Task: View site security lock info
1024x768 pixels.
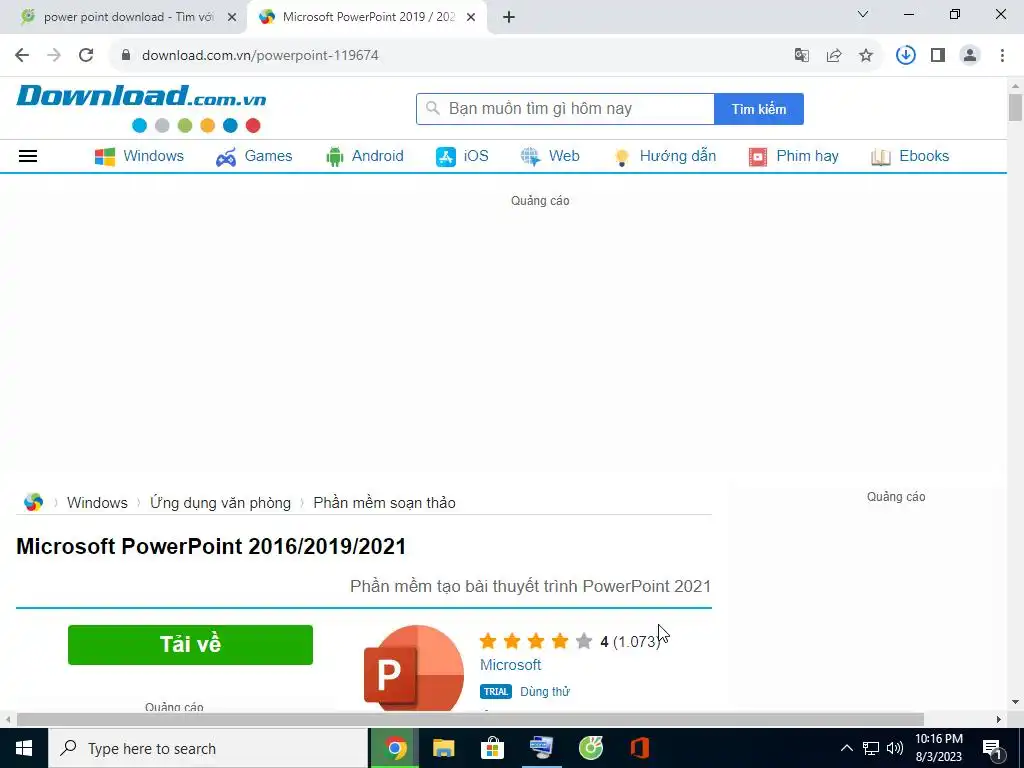Action: click(x=126, y=55)
